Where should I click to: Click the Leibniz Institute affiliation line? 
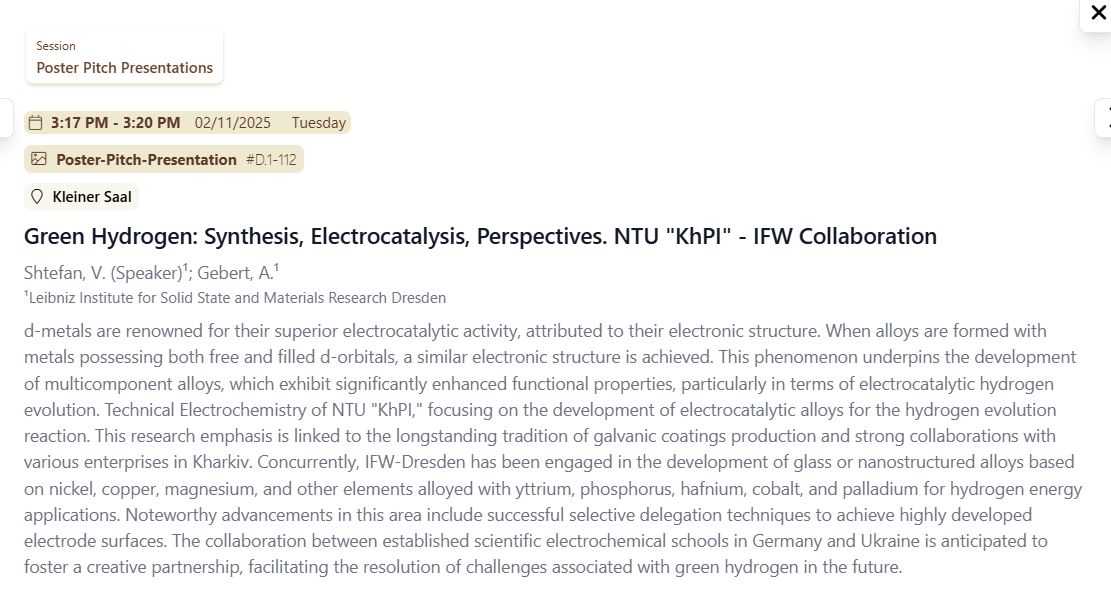point(238,298)
